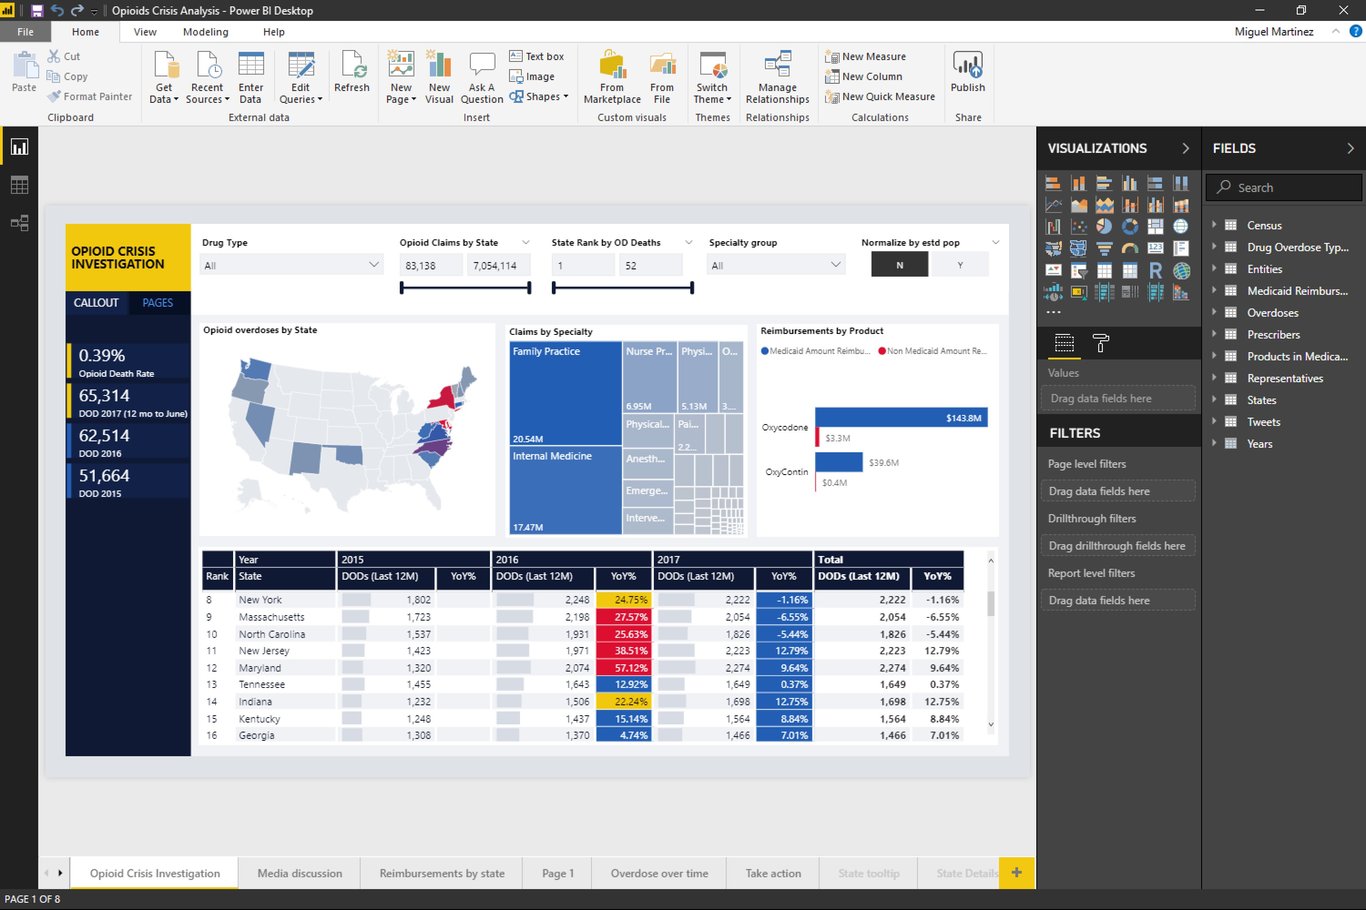1366x910 pixels.
Task: Open the Specialty group dropdown
Action: tap(836, 264)
